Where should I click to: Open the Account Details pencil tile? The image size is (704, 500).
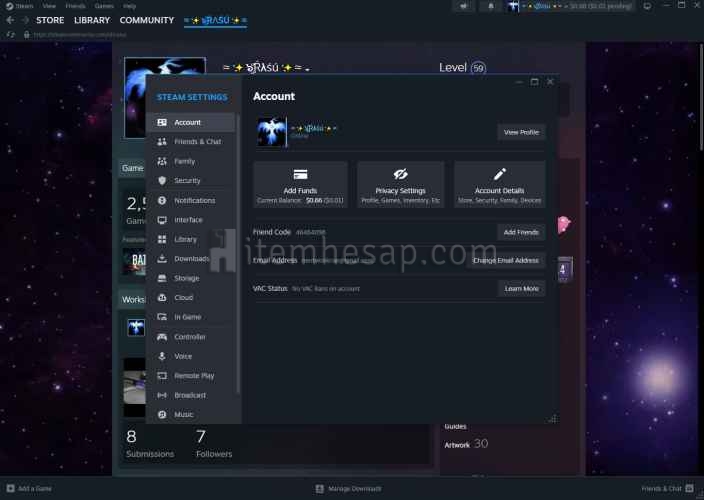[499, 184]
